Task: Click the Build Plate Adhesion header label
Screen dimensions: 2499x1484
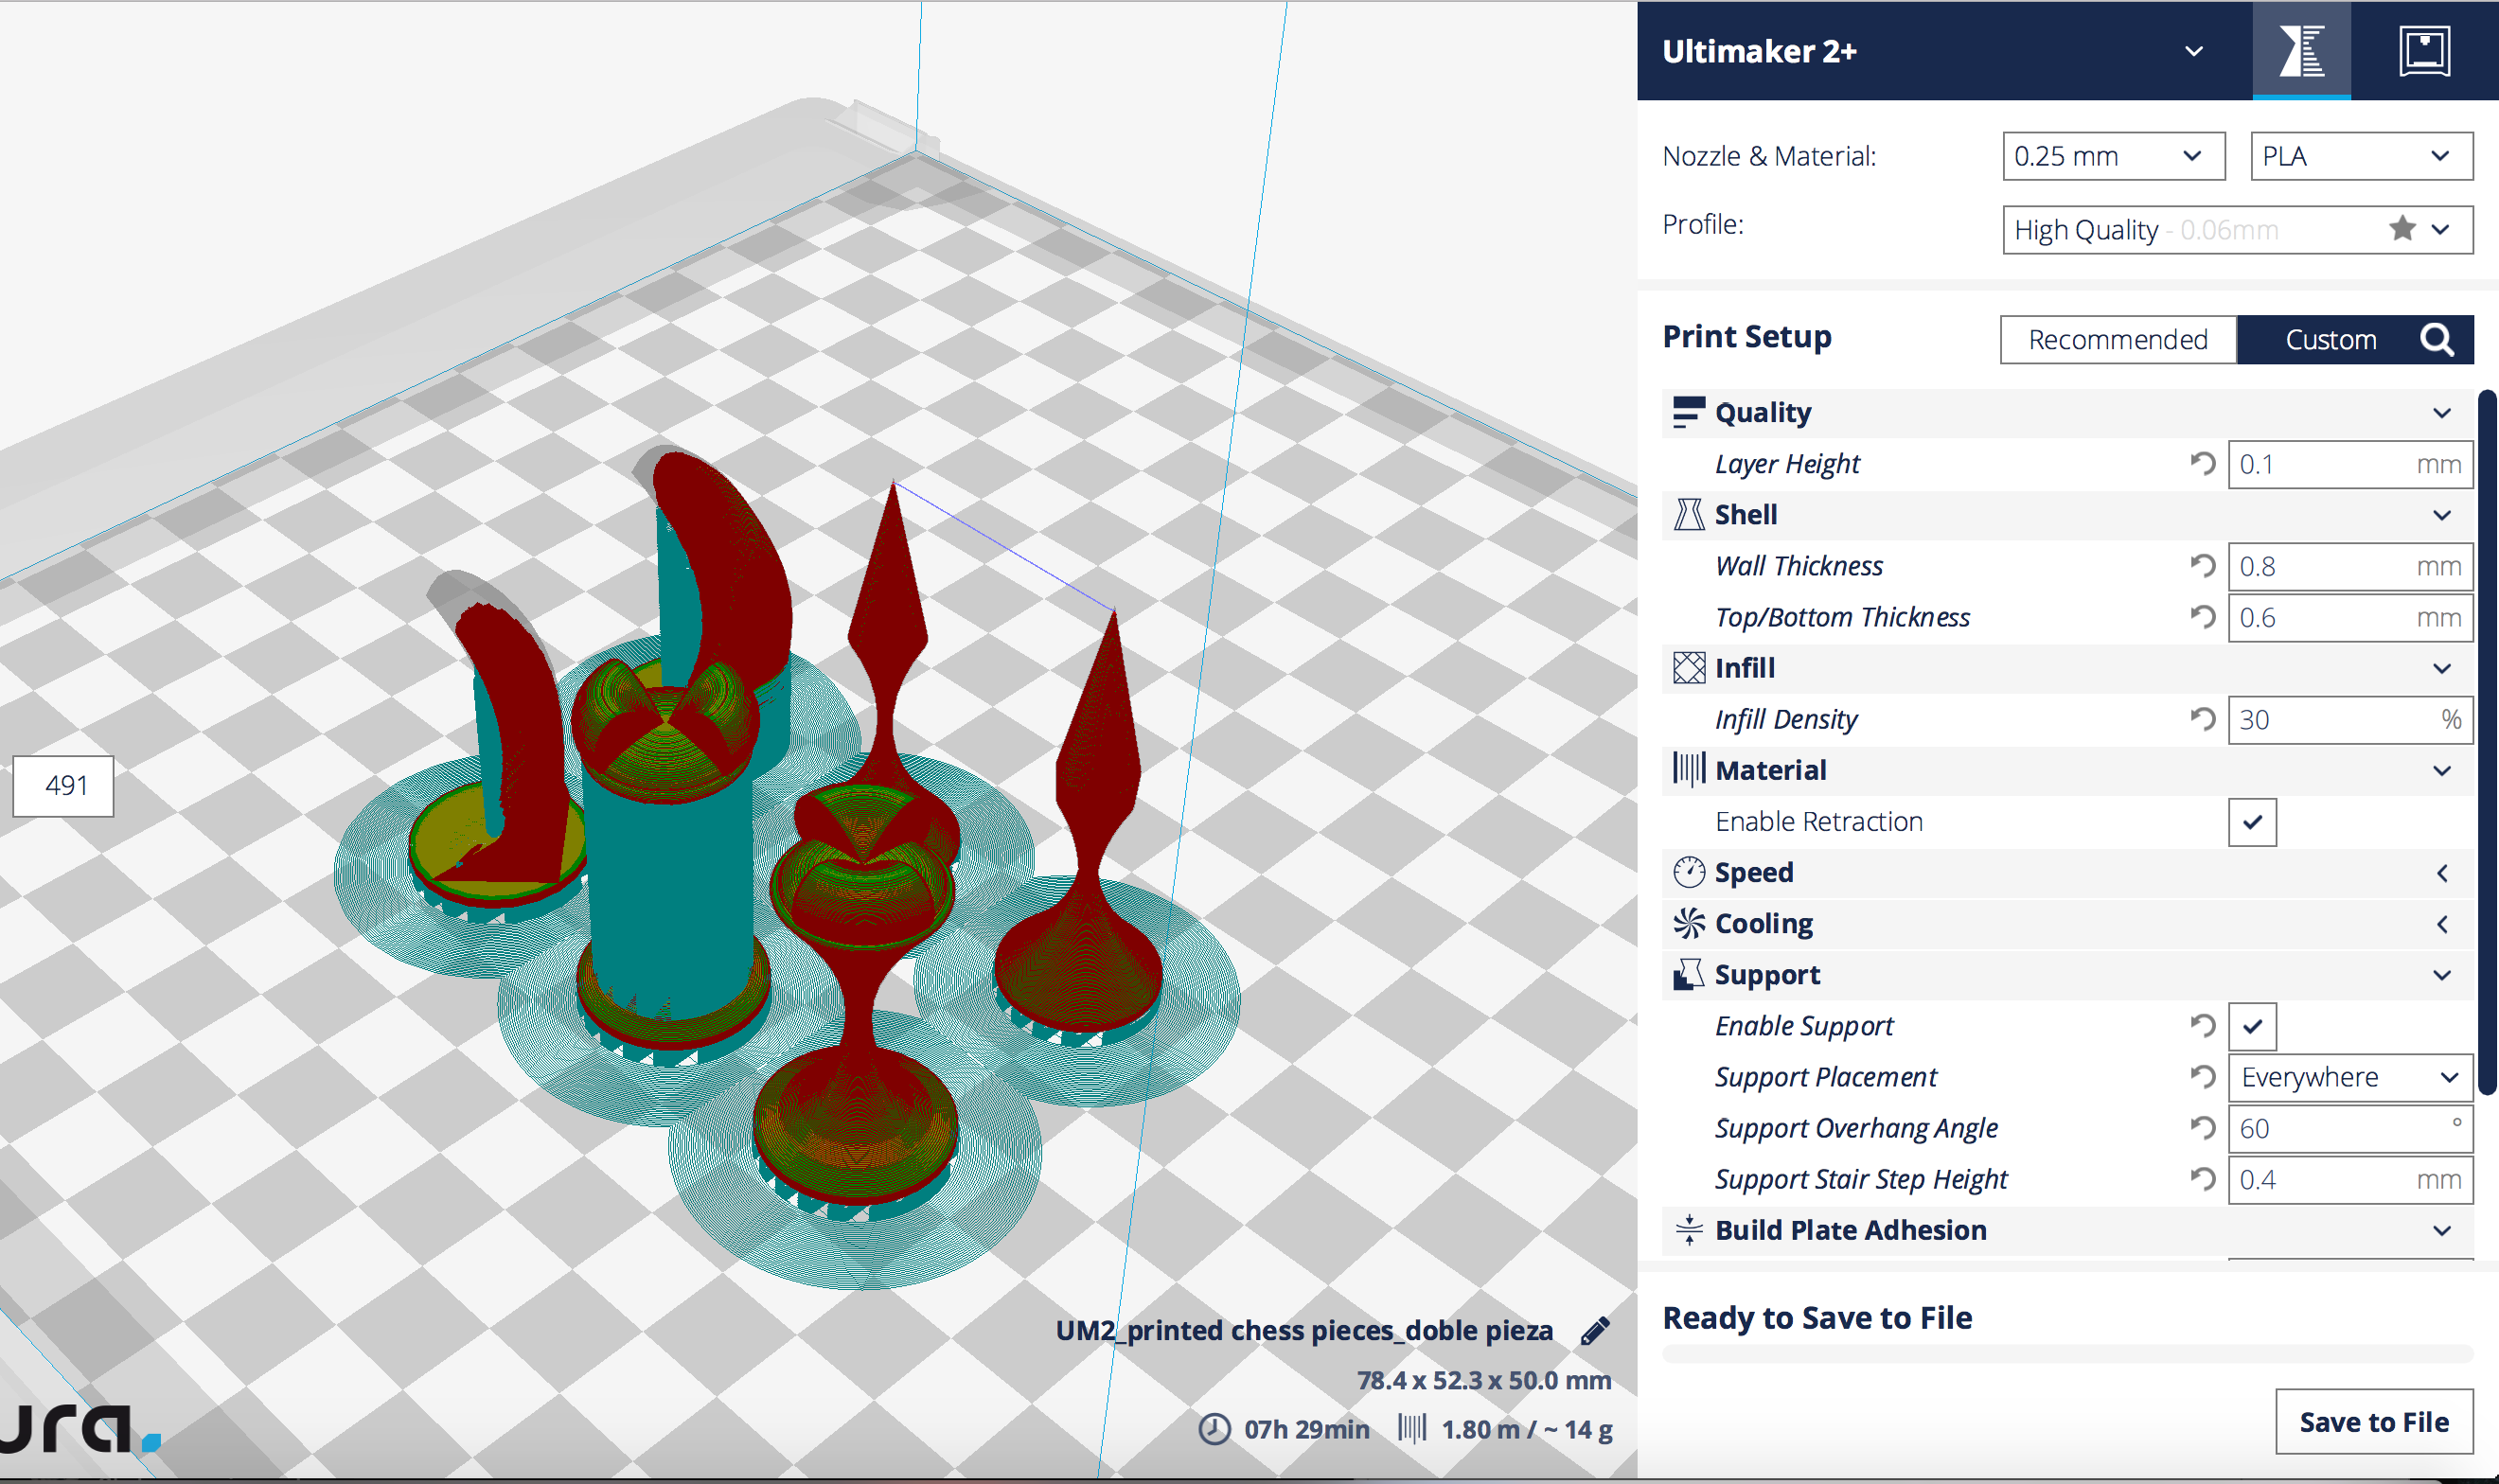Action: point(1851,1230)
